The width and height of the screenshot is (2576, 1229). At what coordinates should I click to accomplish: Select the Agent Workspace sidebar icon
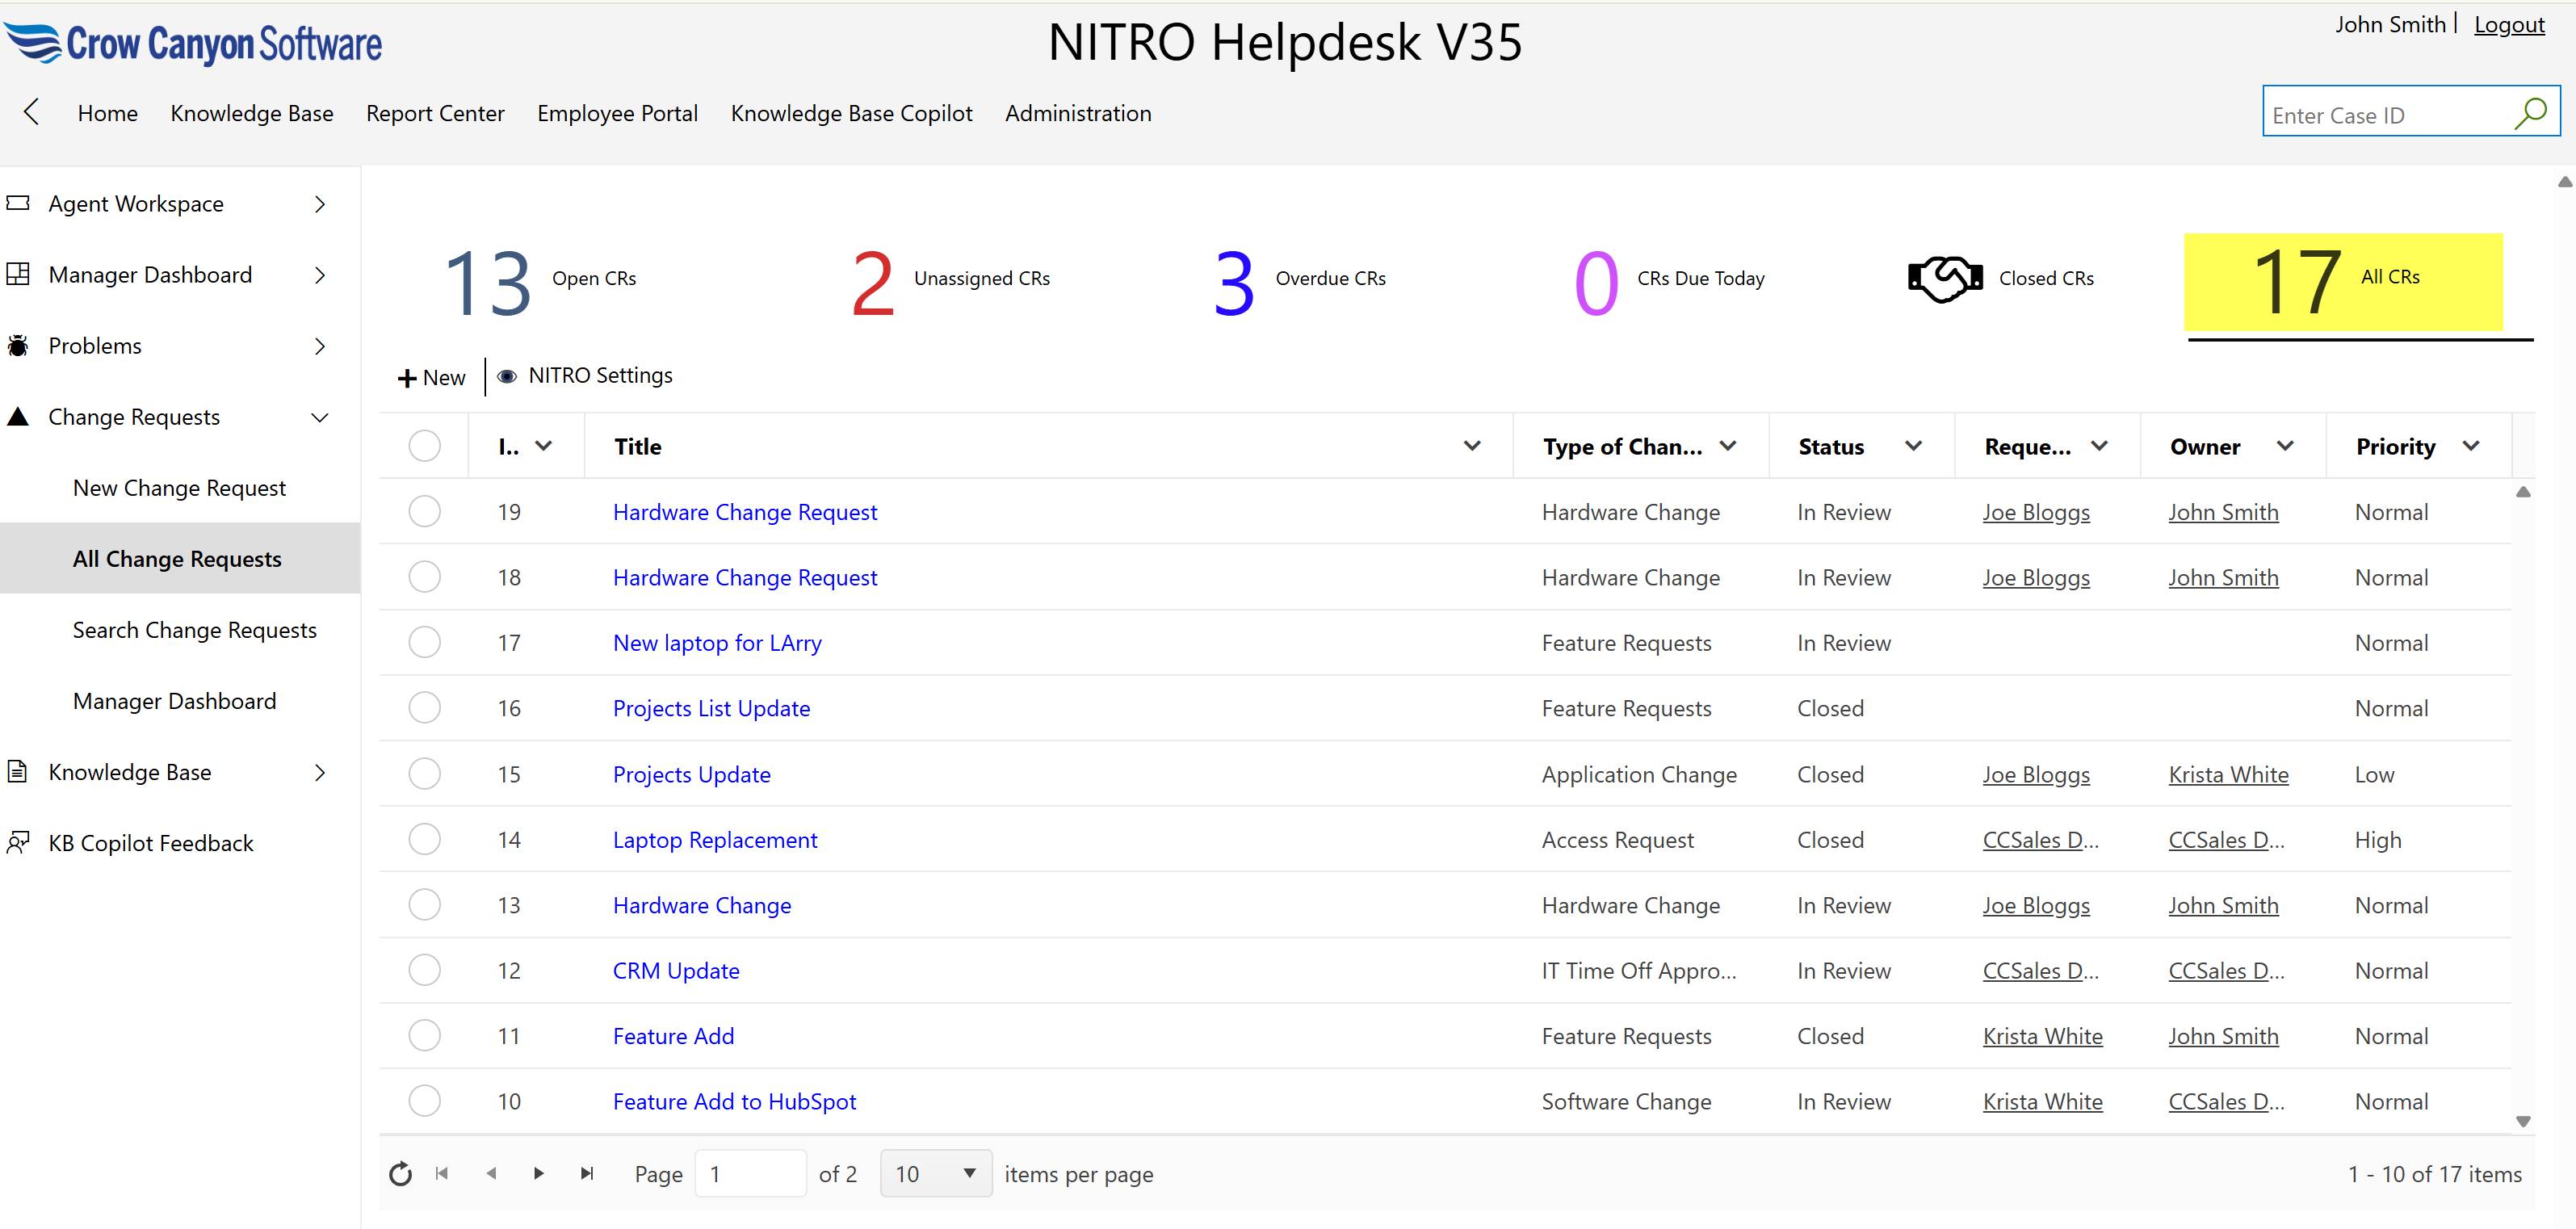pos(18,203)
